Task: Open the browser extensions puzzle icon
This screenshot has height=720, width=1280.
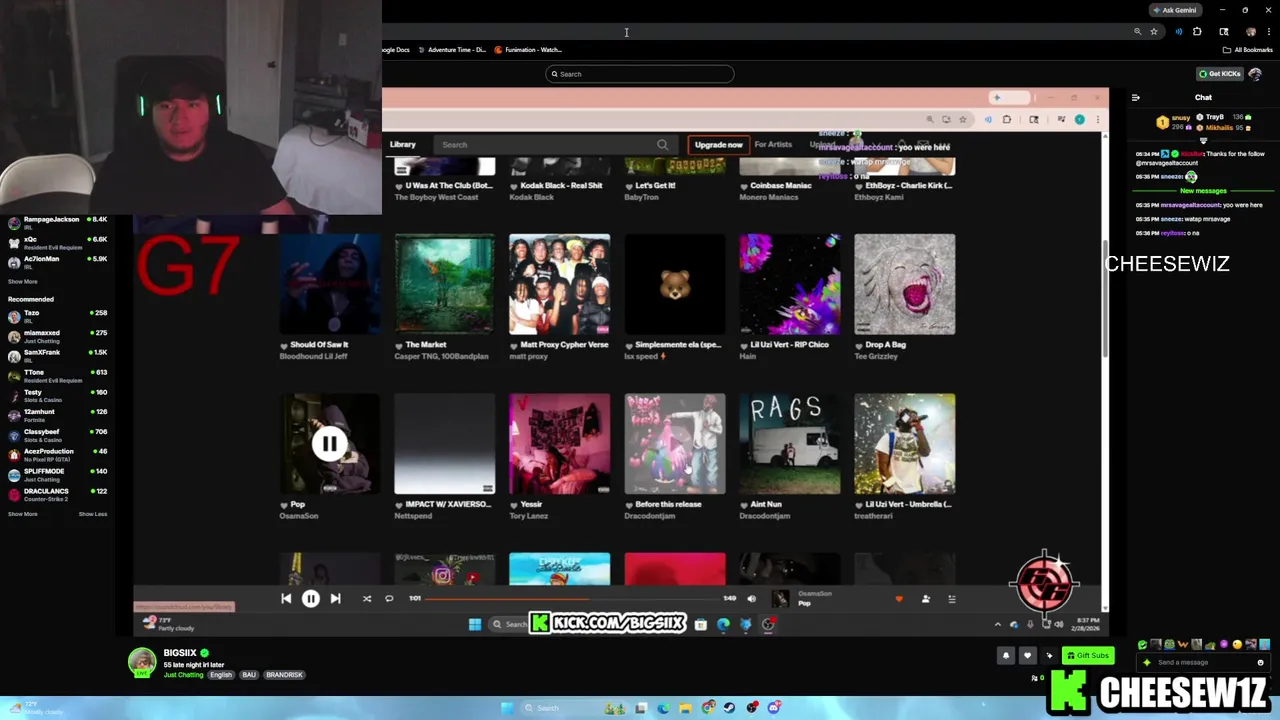Action: tap(1197, 32)
